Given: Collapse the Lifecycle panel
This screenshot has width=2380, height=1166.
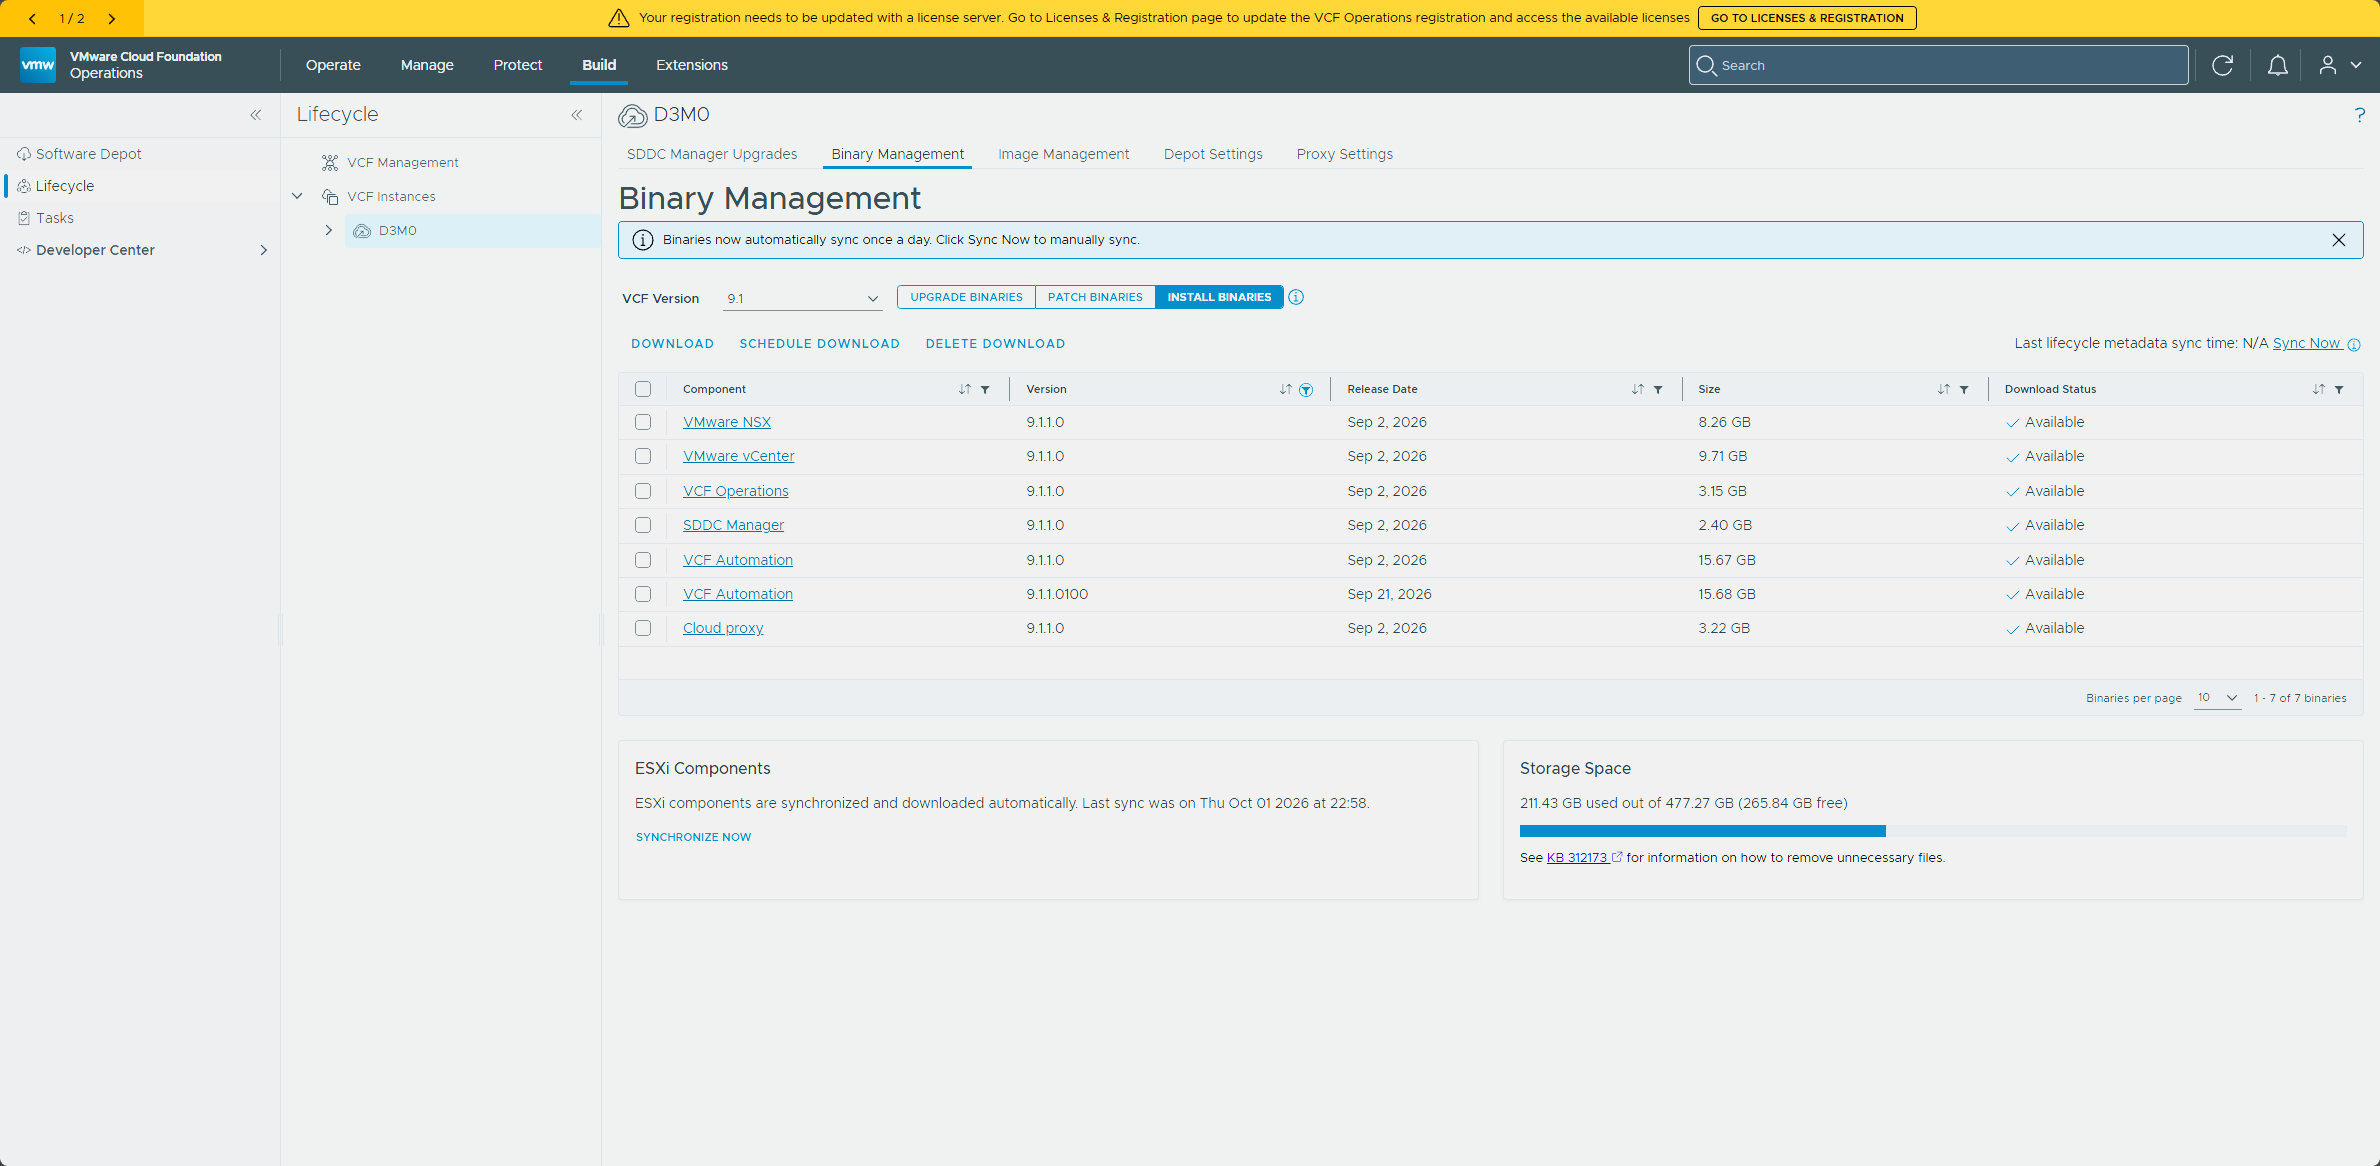Looking at the screenshot, I should pyautogui.click(x=577, y=115).
